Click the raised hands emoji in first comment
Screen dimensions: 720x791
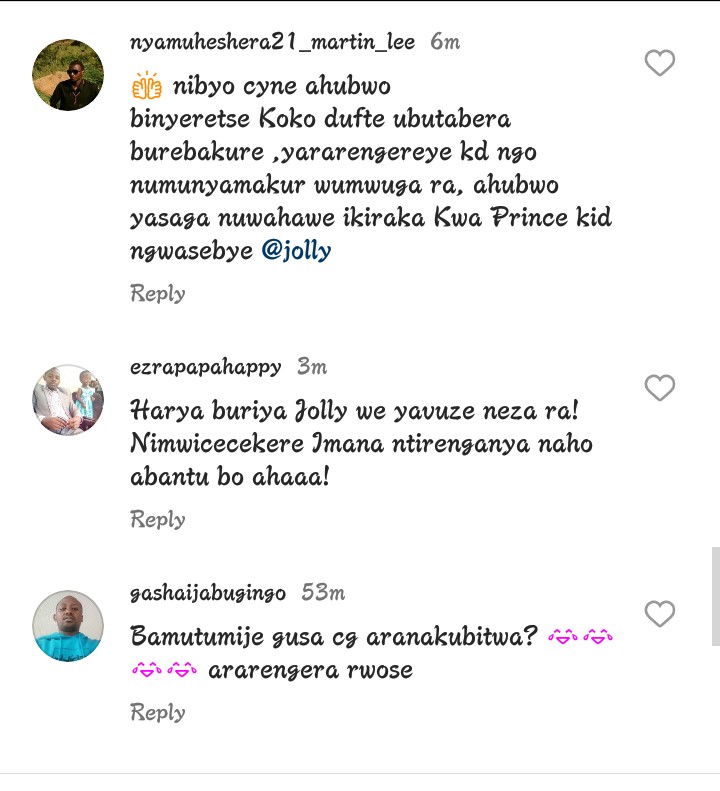point(147,85)
